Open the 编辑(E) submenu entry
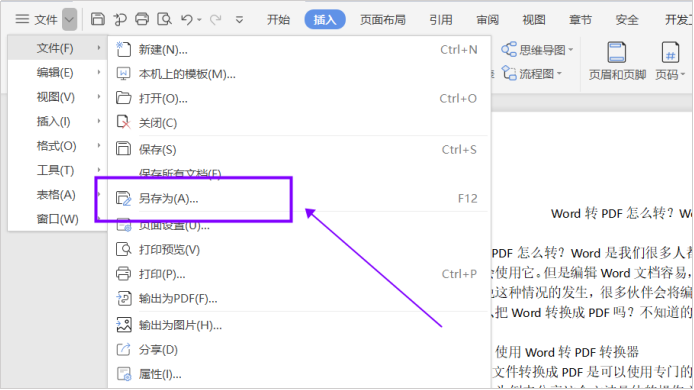Viewport: 694px width, 390px height. 58,72
